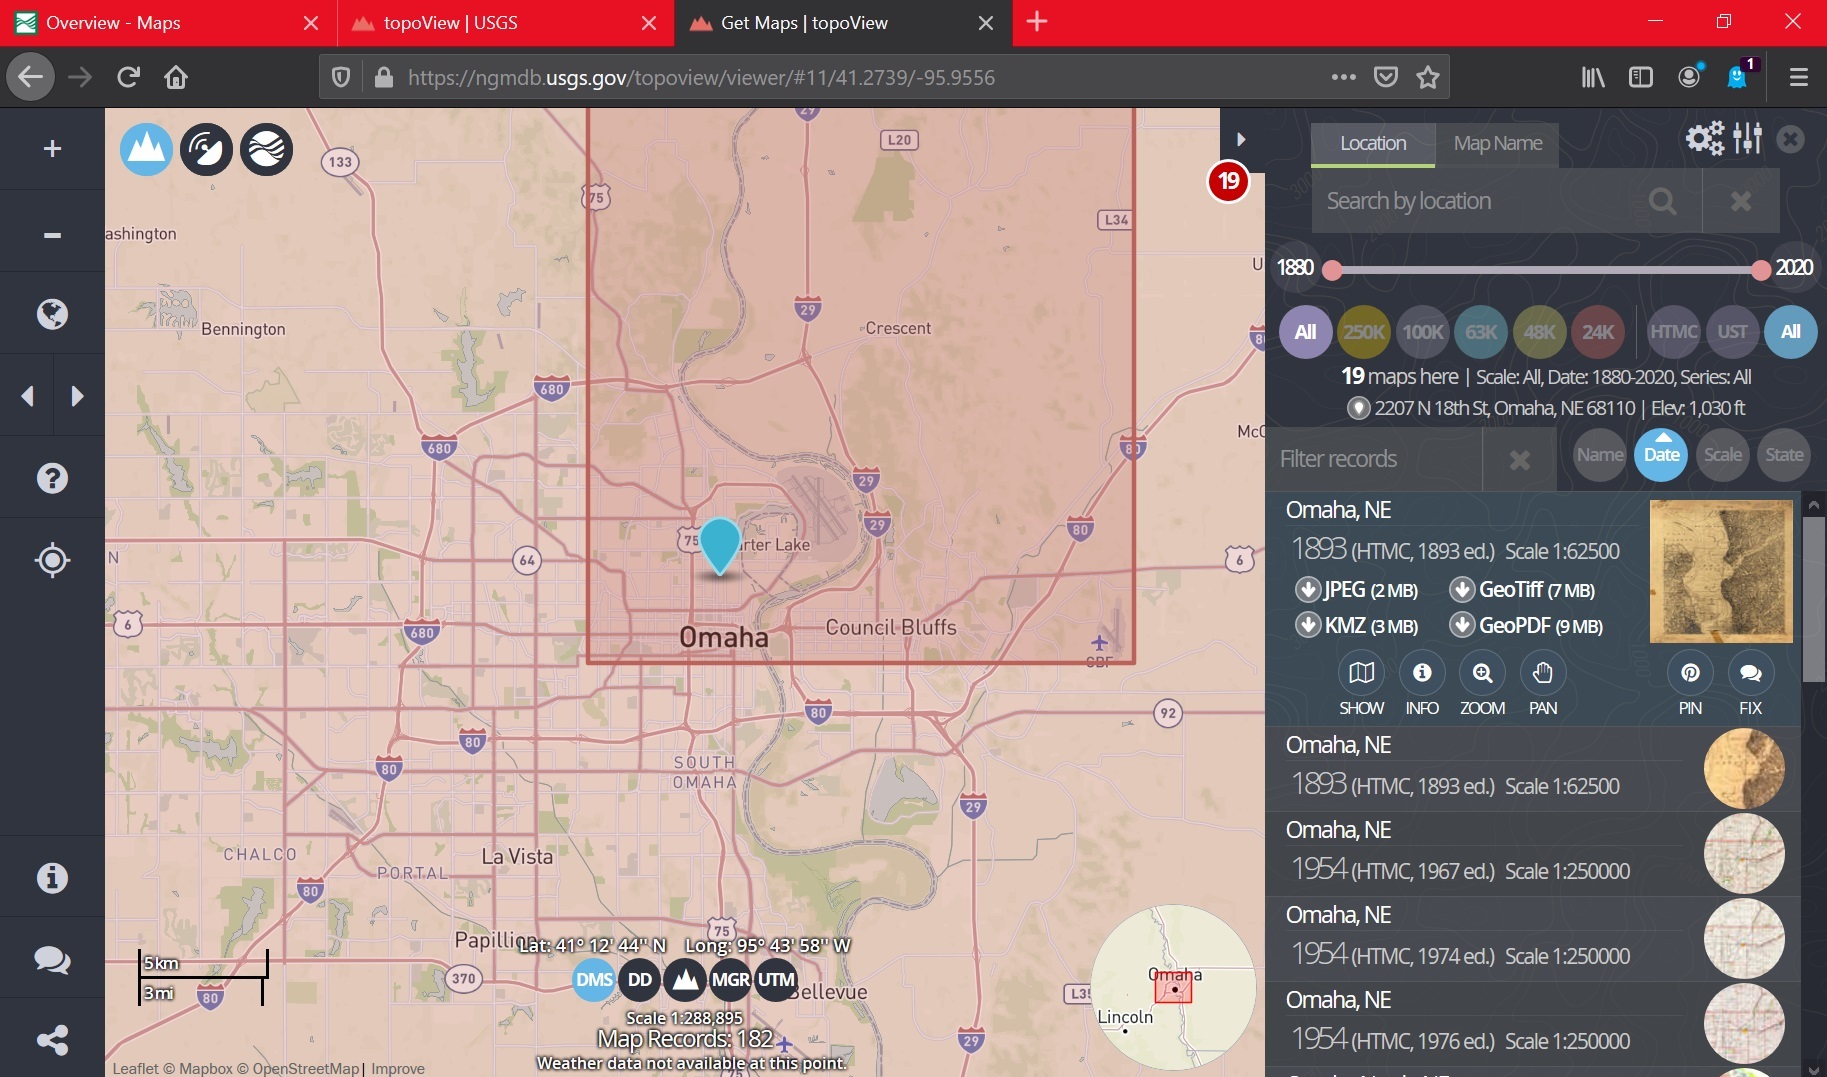Expand Omaha 1954 (1974 ed.) record
This screenshot has height=1077, width=1827.
coord(1533,938)
